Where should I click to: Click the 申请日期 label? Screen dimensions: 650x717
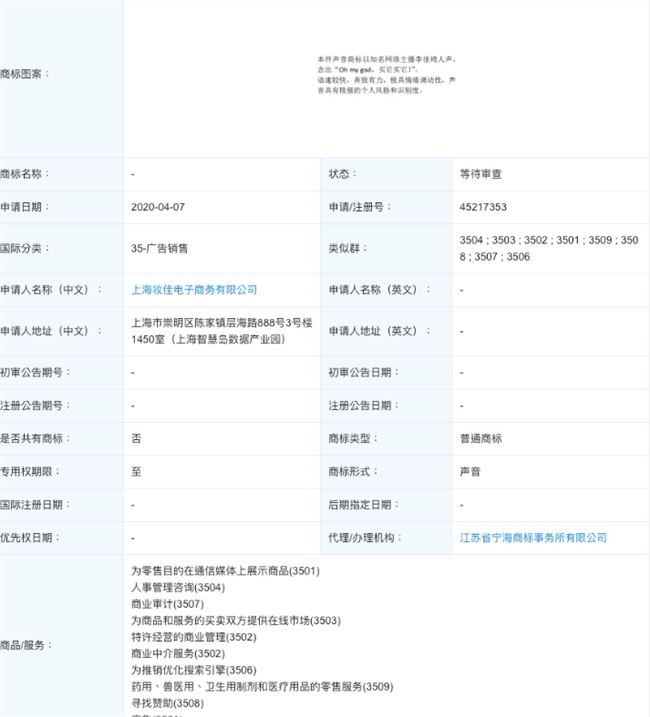click(25, 207)
